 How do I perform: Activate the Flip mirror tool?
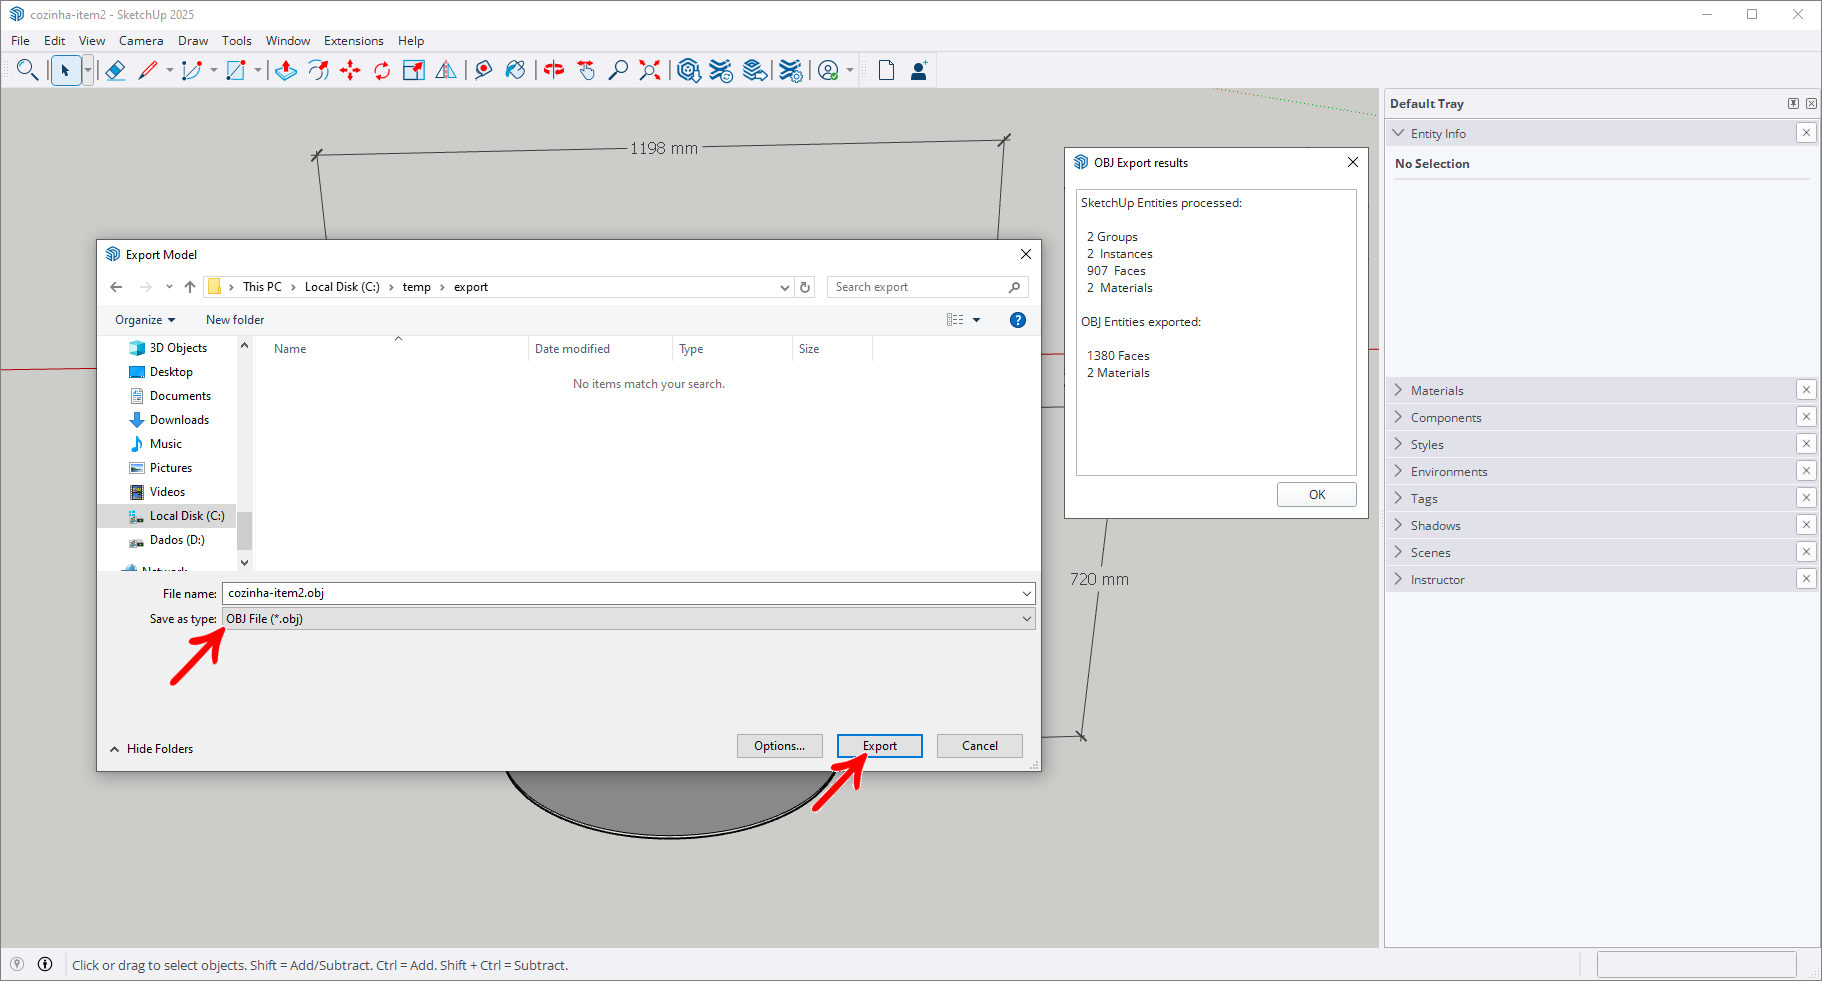pyautogui.click(x=446, y=70)
